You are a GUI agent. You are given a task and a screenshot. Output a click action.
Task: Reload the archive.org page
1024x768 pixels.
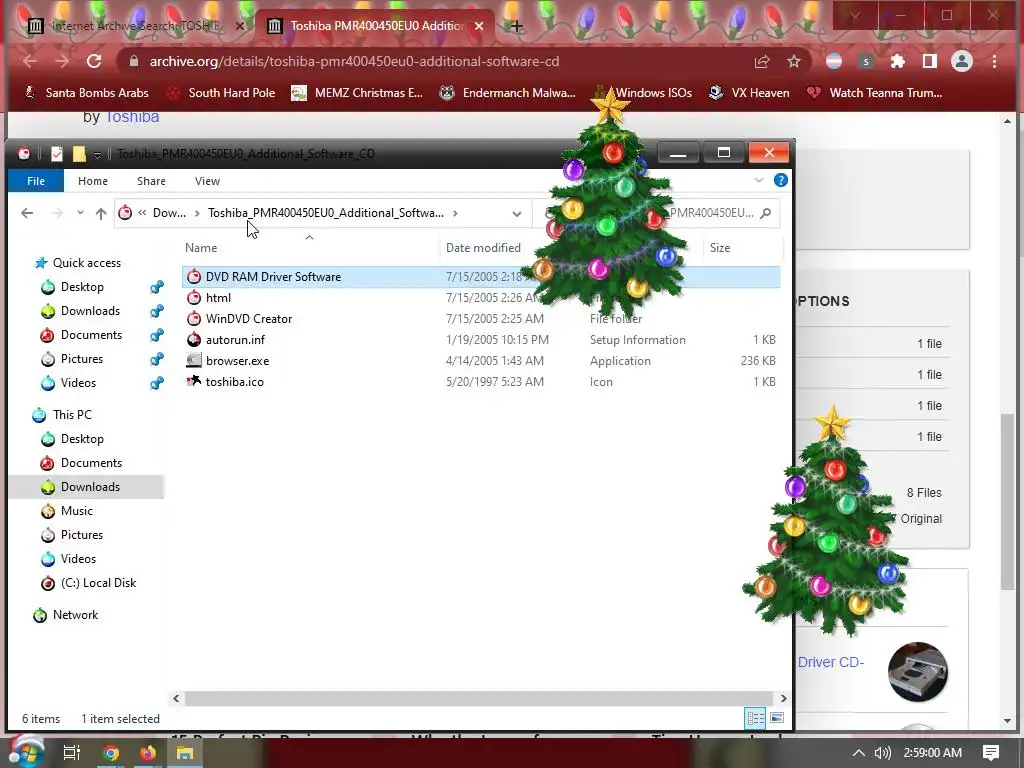tap(94, 61)
